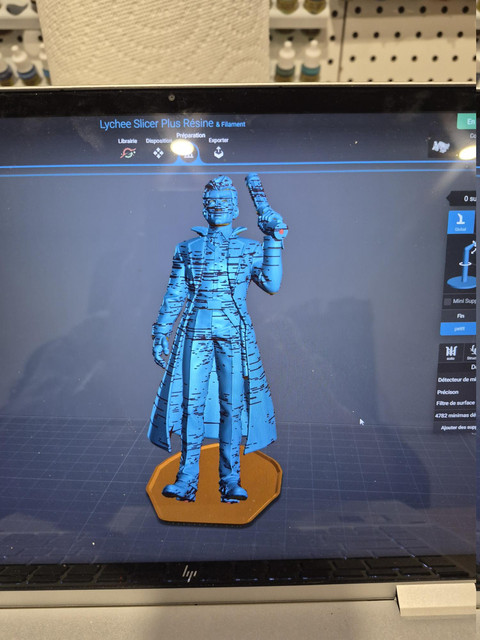
Task: Switch to the Disposition tab
Action: pos(158,149)
